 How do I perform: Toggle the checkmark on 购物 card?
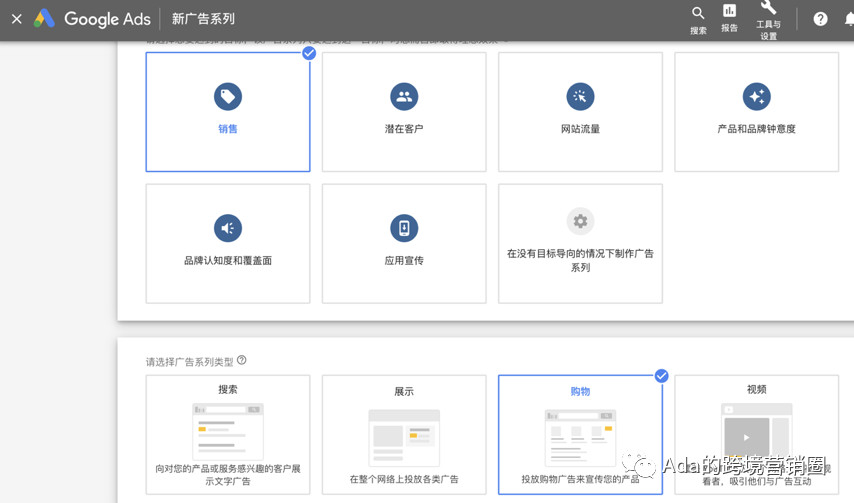tap(661, 376)
